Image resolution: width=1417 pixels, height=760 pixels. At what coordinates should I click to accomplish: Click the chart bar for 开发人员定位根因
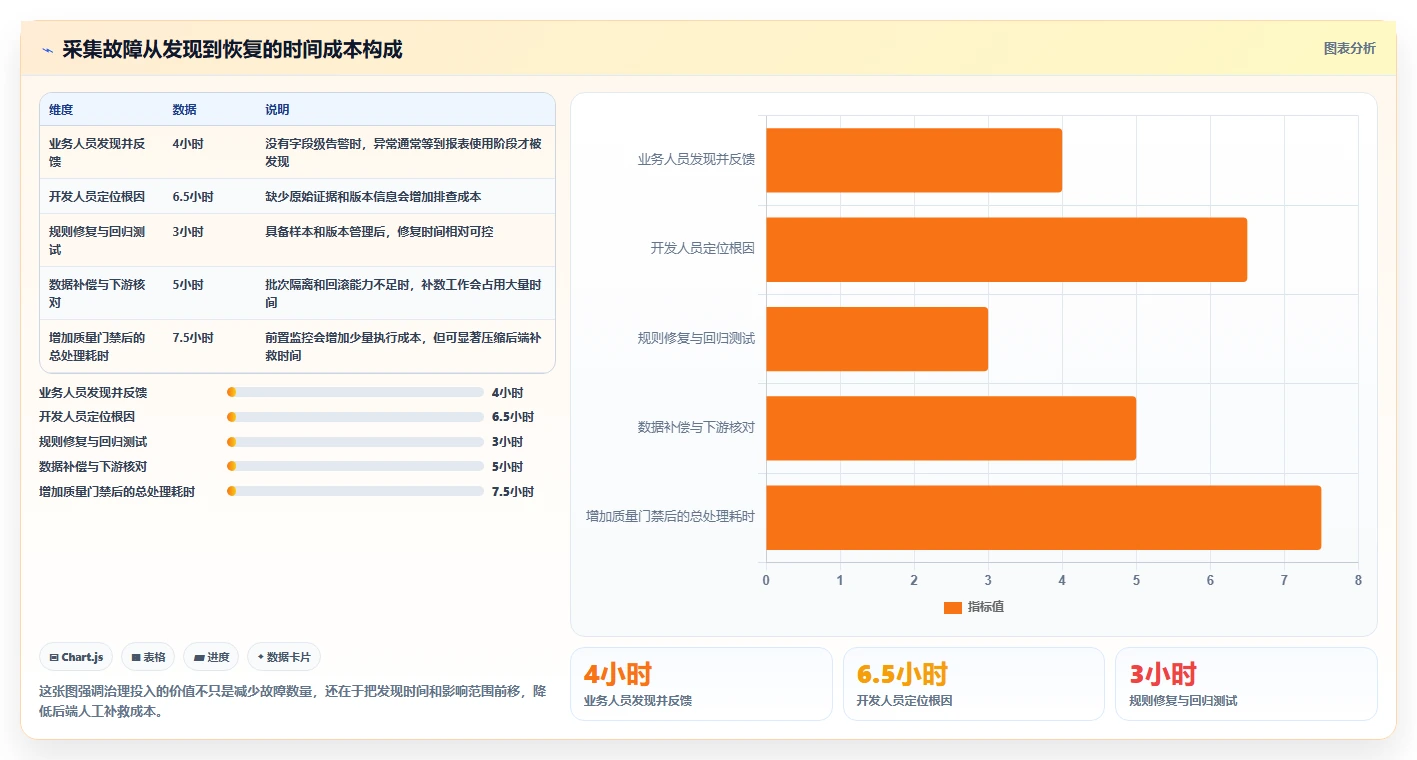pyautogui.click(x=1007, y=249)
